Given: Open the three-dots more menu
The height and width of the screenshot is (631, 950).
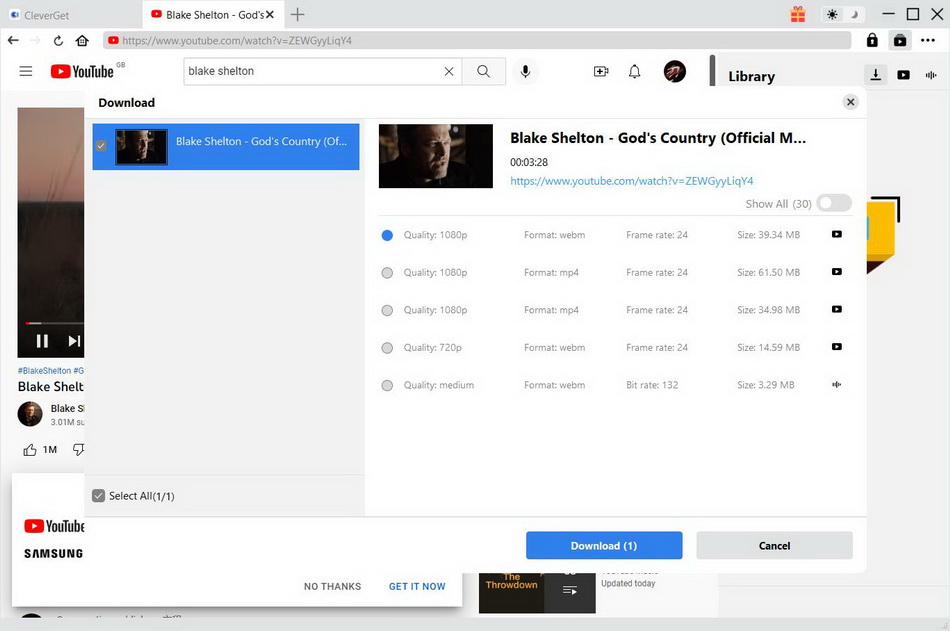Looking at the screenshot, I should click(x=928, y=41).
